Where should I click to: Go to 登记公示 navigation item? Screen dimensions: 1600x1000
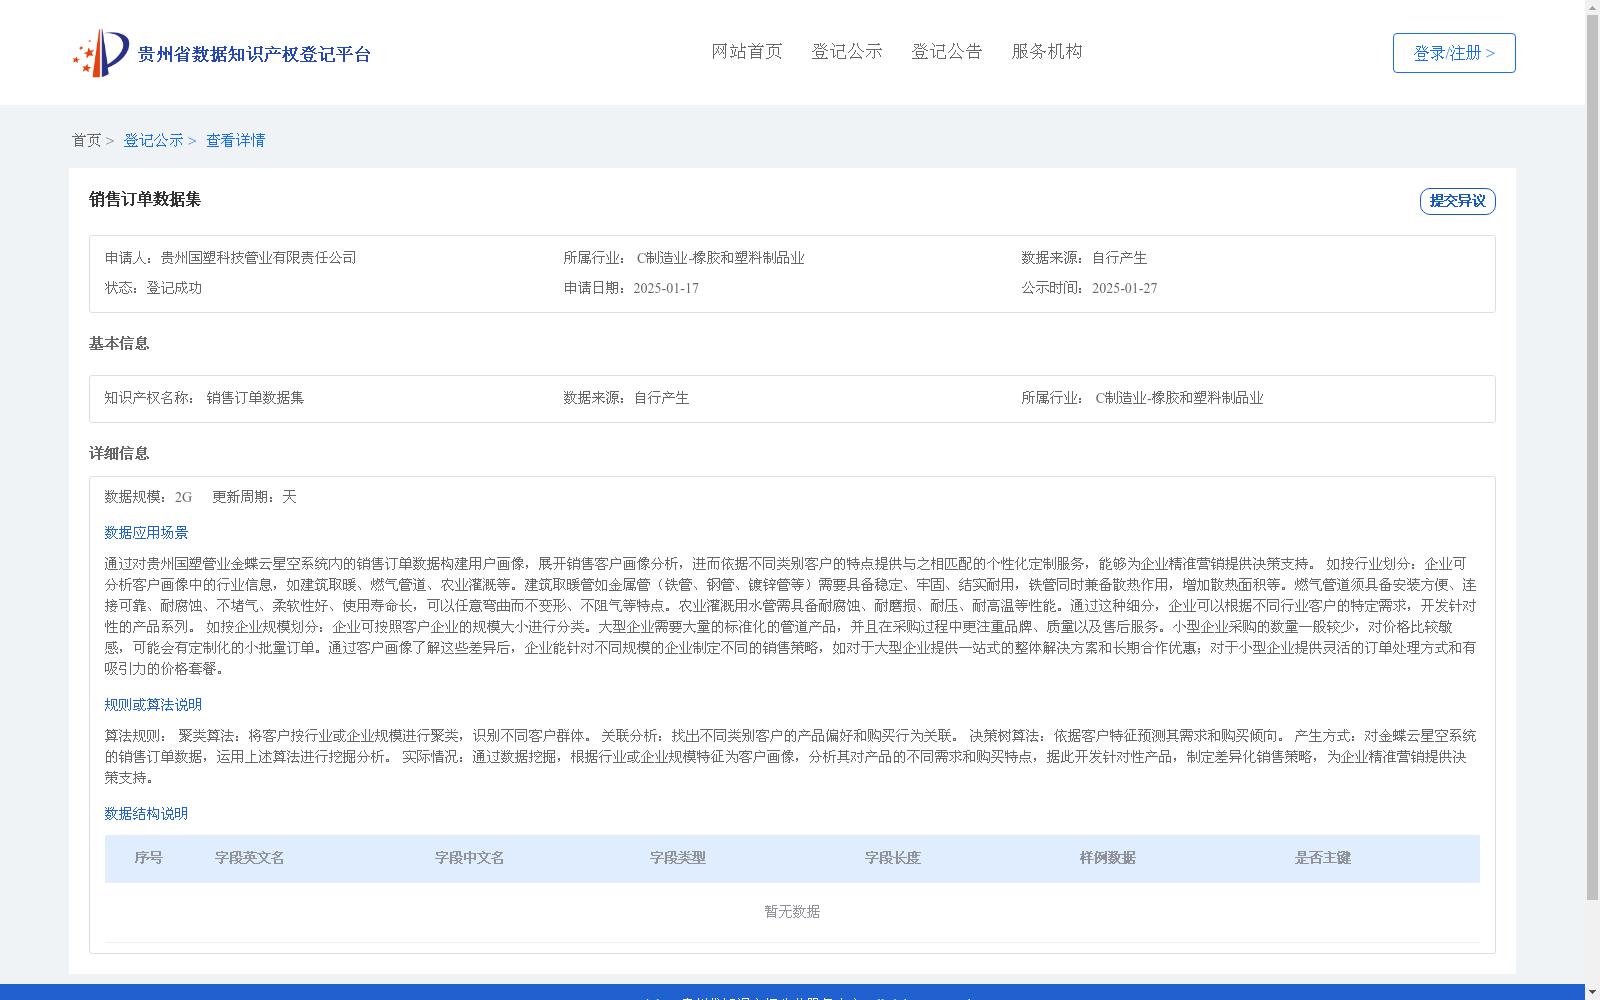[x=847, y=52]
